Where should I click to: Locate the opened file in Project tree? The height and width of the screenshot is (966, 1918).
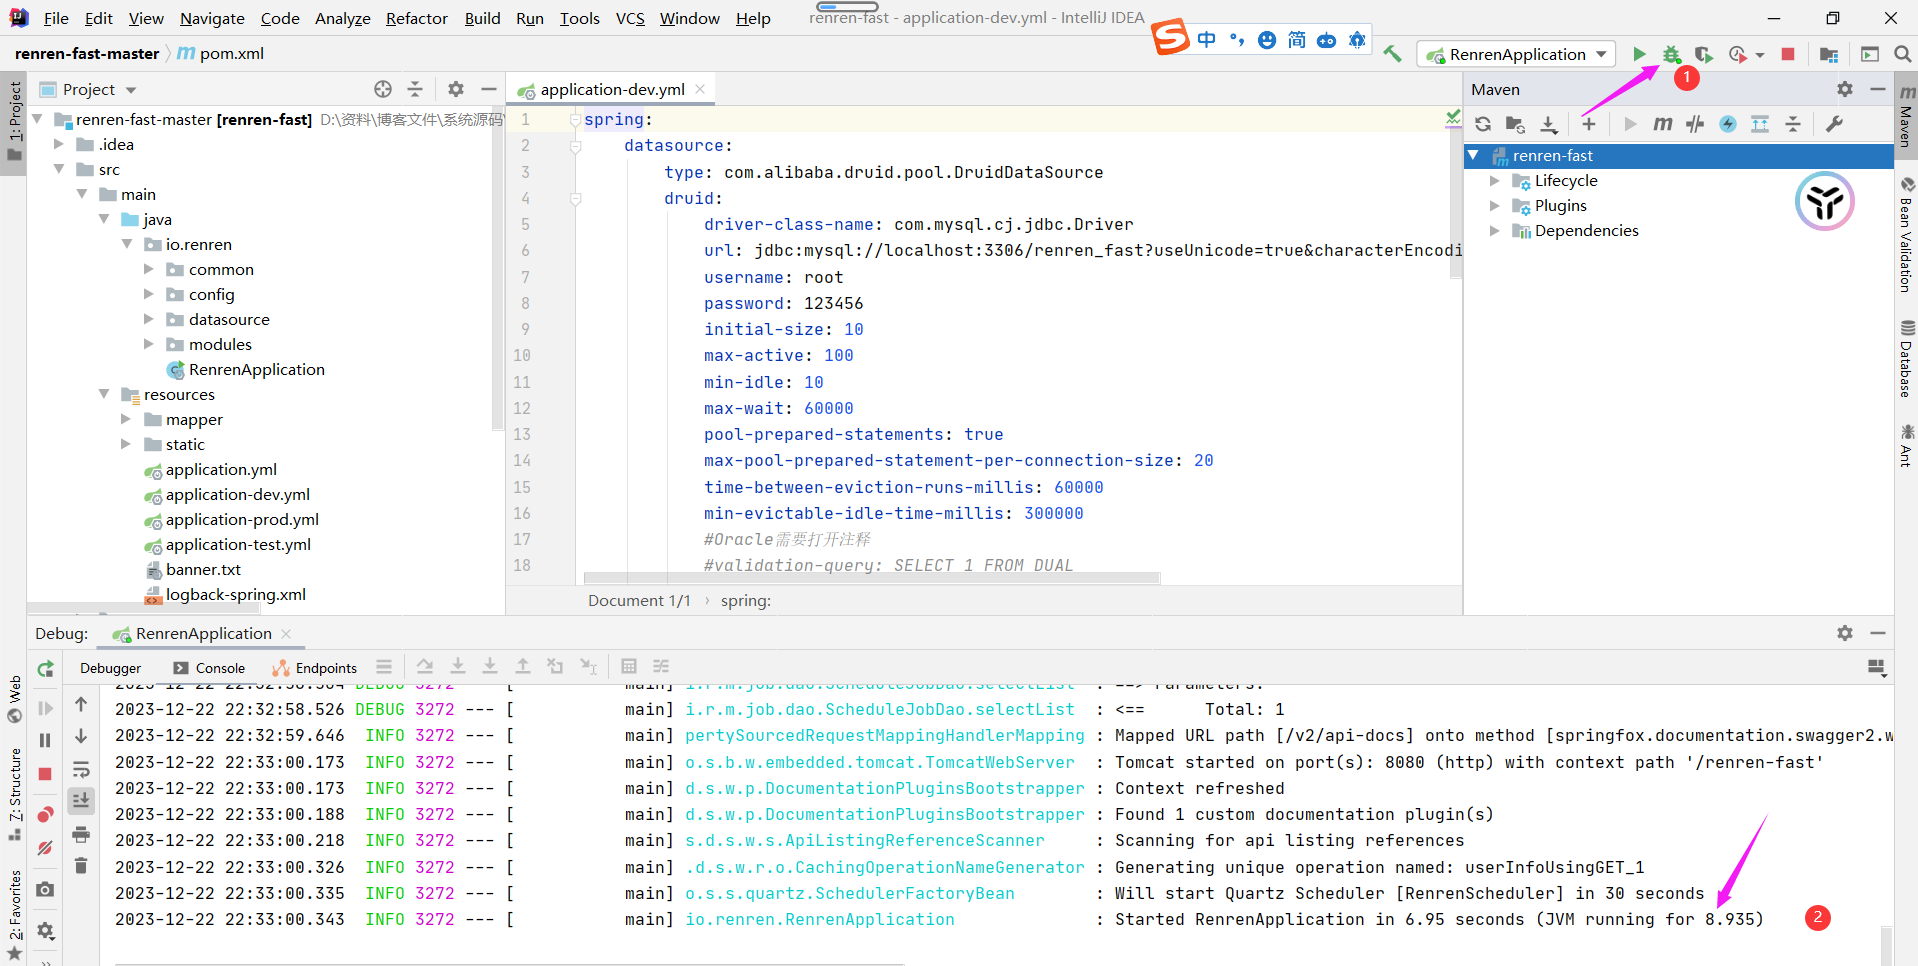click(383, 89)
